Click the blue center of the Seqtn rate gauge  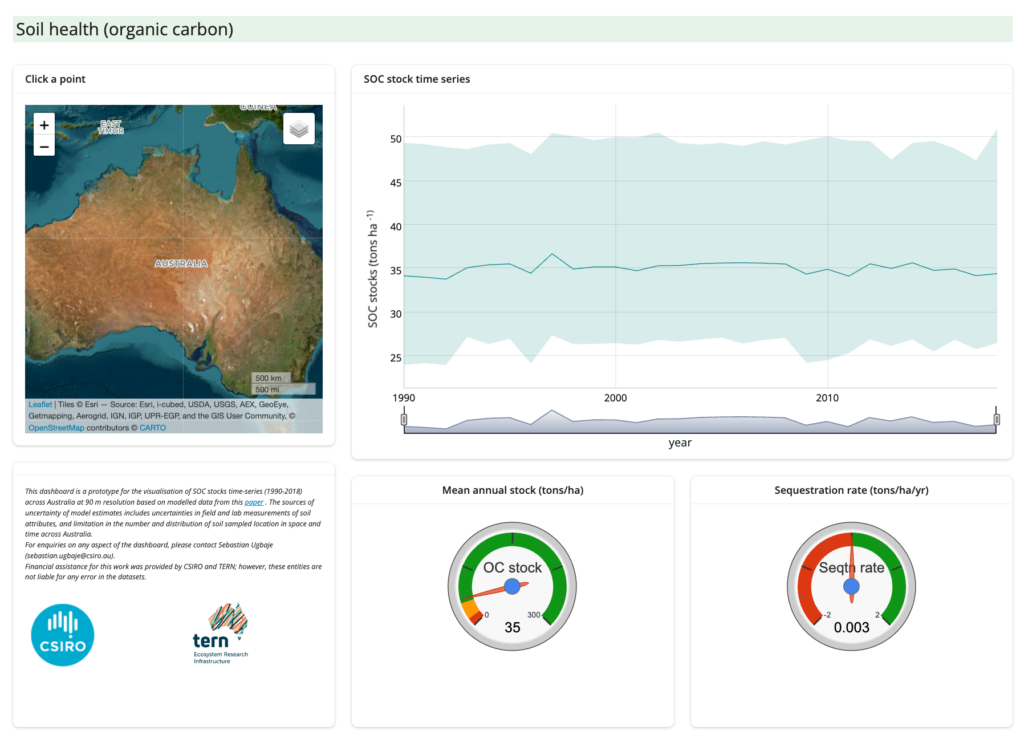click(x=851, y=586)
